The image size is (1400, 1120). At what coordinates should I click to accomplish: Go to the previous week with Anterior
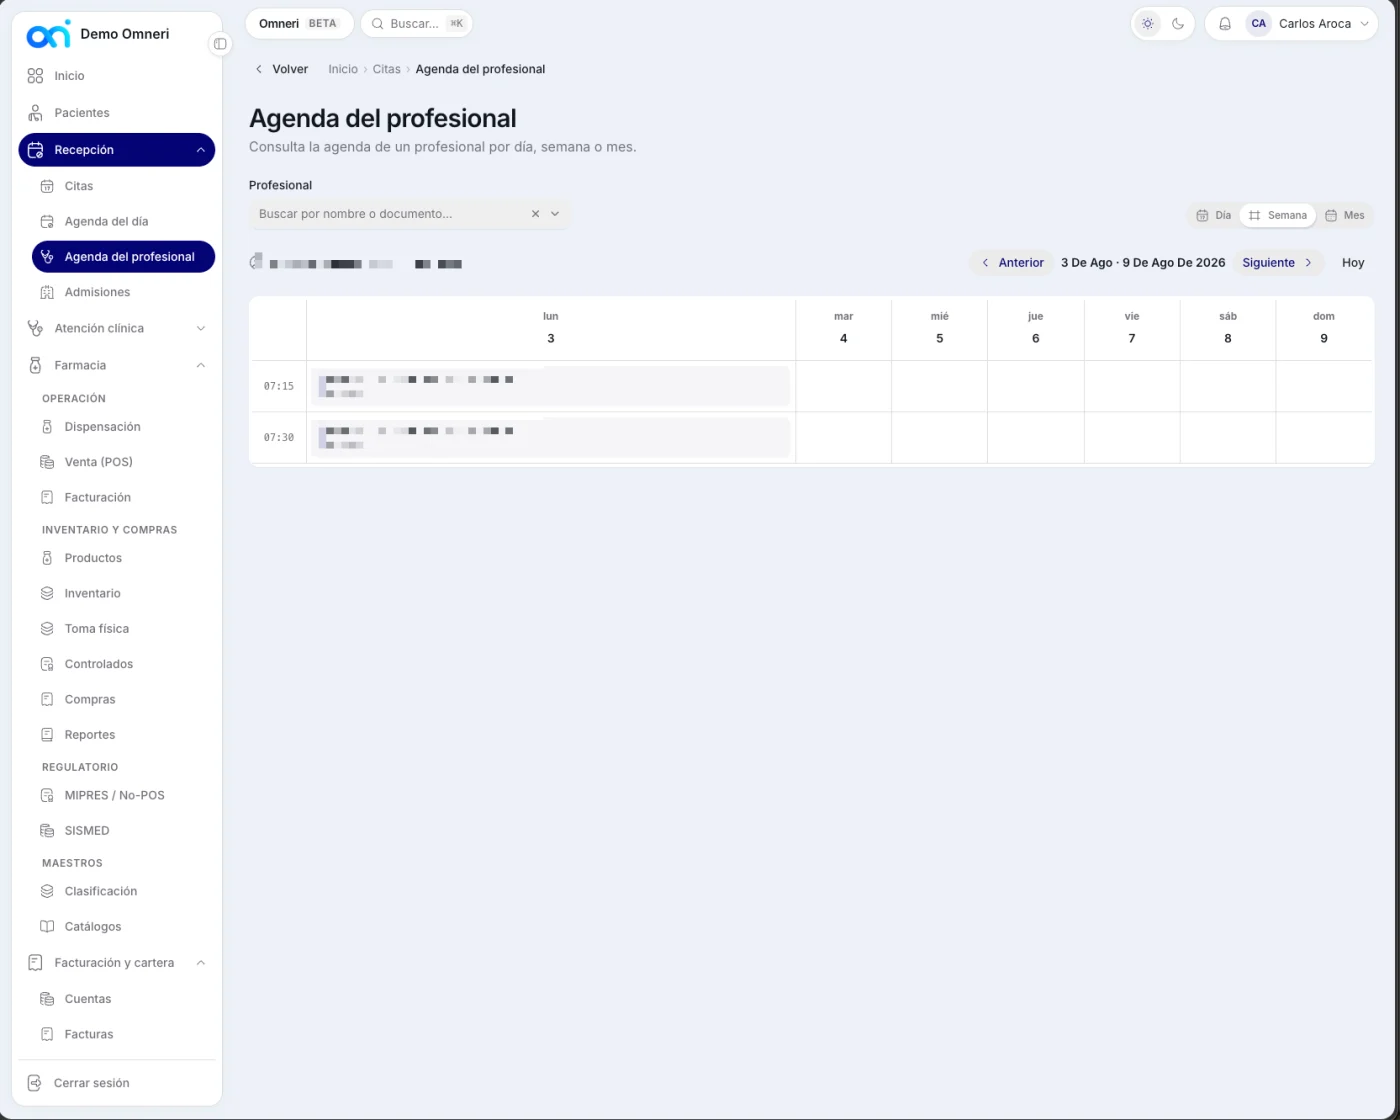1012,263
